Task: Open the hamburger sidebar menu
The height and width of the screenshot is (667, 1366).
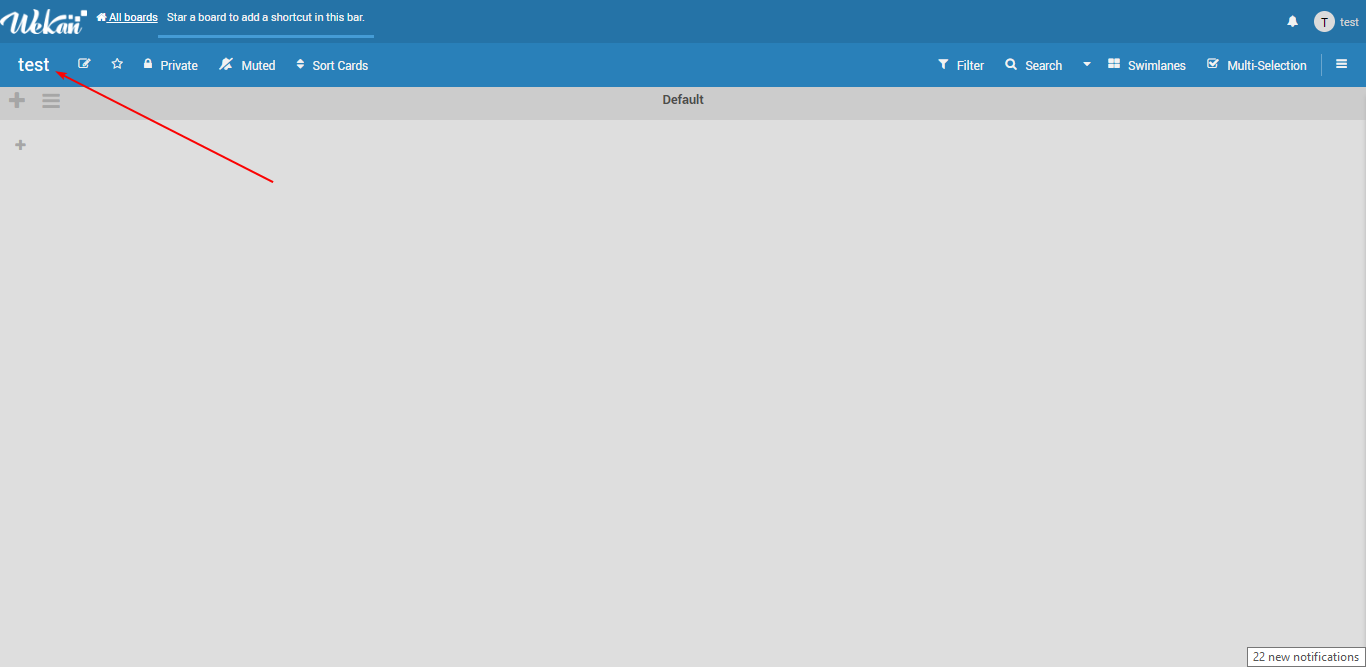Action: coord(1342,64)
